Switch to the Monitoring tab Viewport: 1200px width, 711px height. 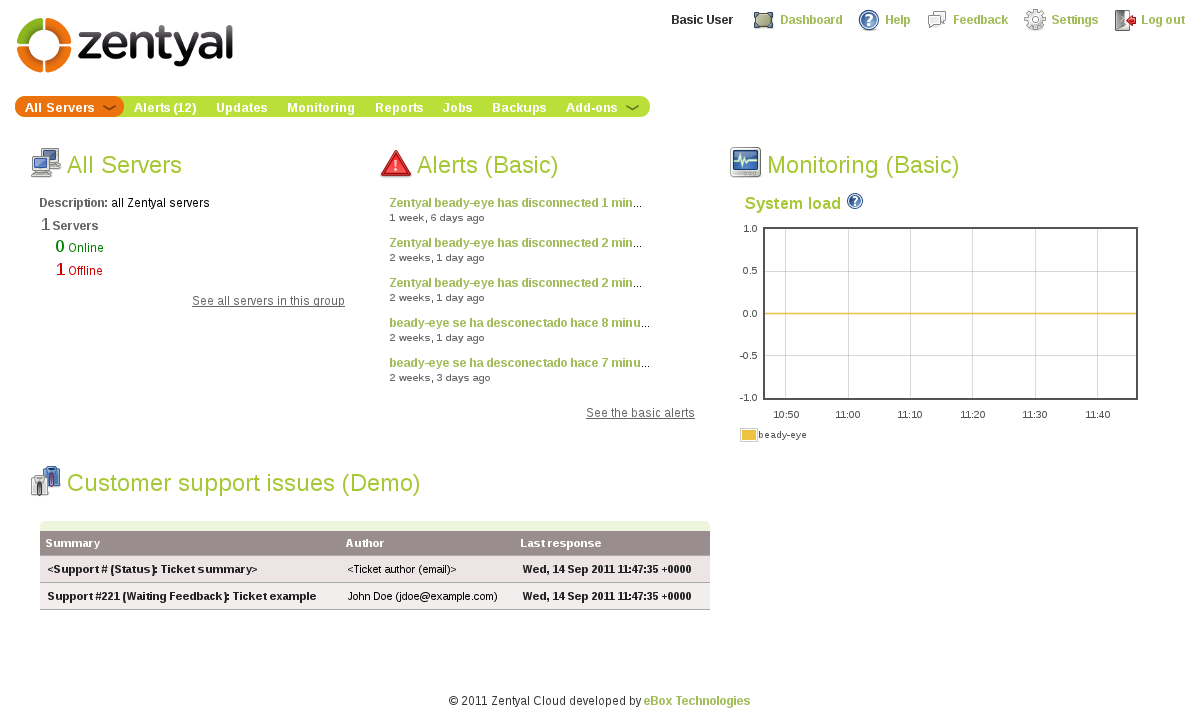321,107
